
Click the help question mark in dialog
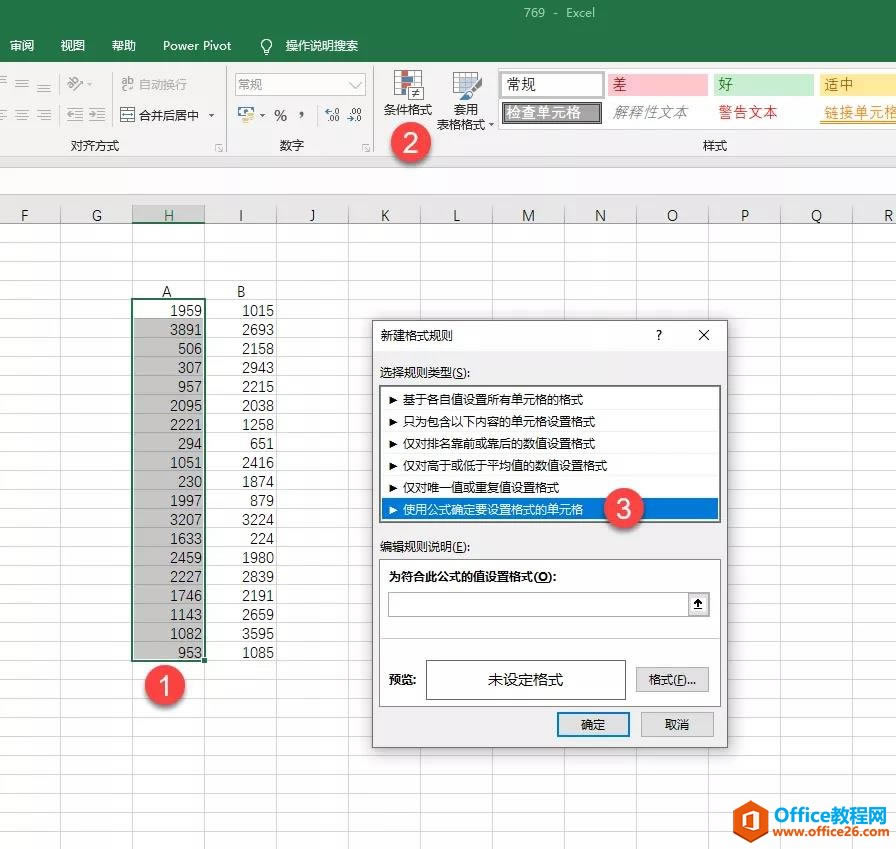pos(659,336)
